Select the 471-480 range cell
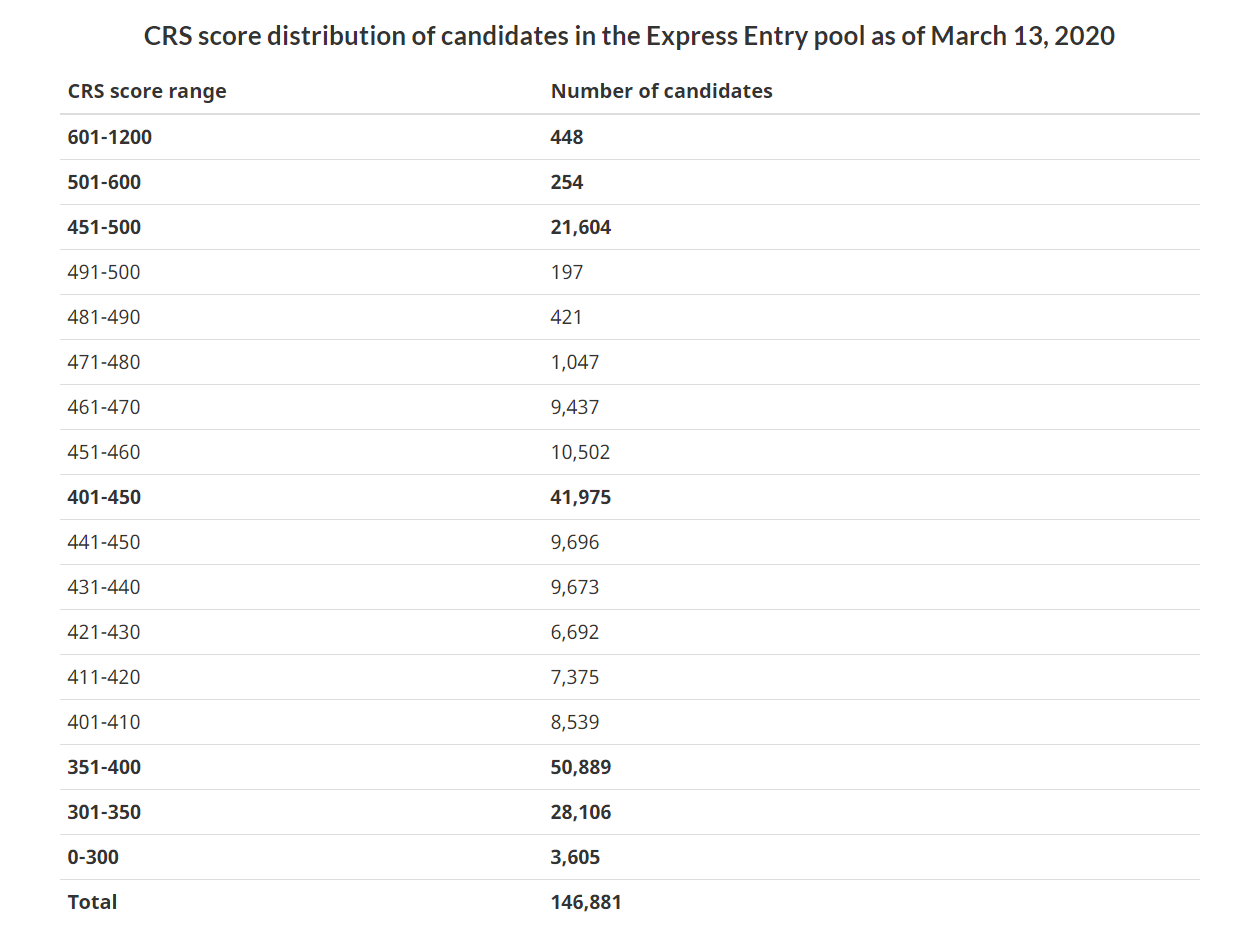 click(104, 362)
